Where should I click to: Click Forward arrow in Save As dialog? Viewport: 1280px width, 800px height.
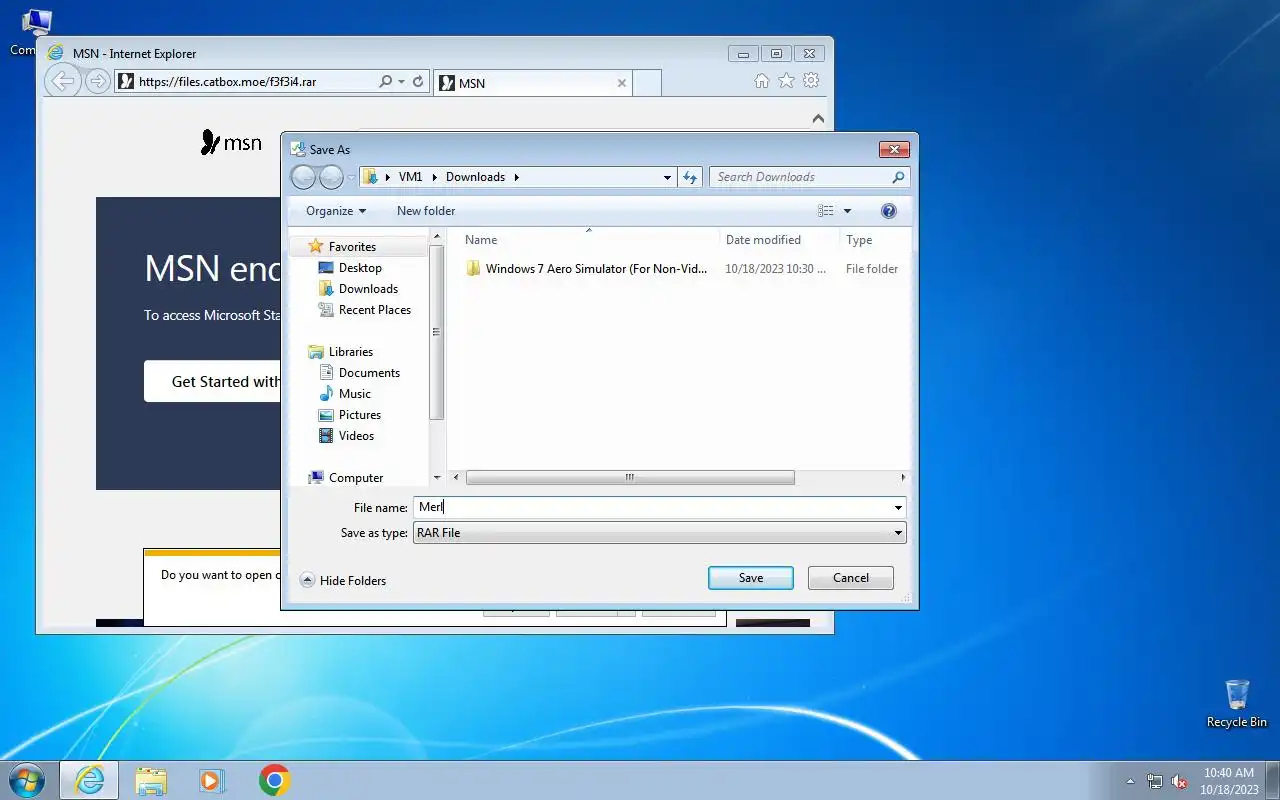point(331,177)
